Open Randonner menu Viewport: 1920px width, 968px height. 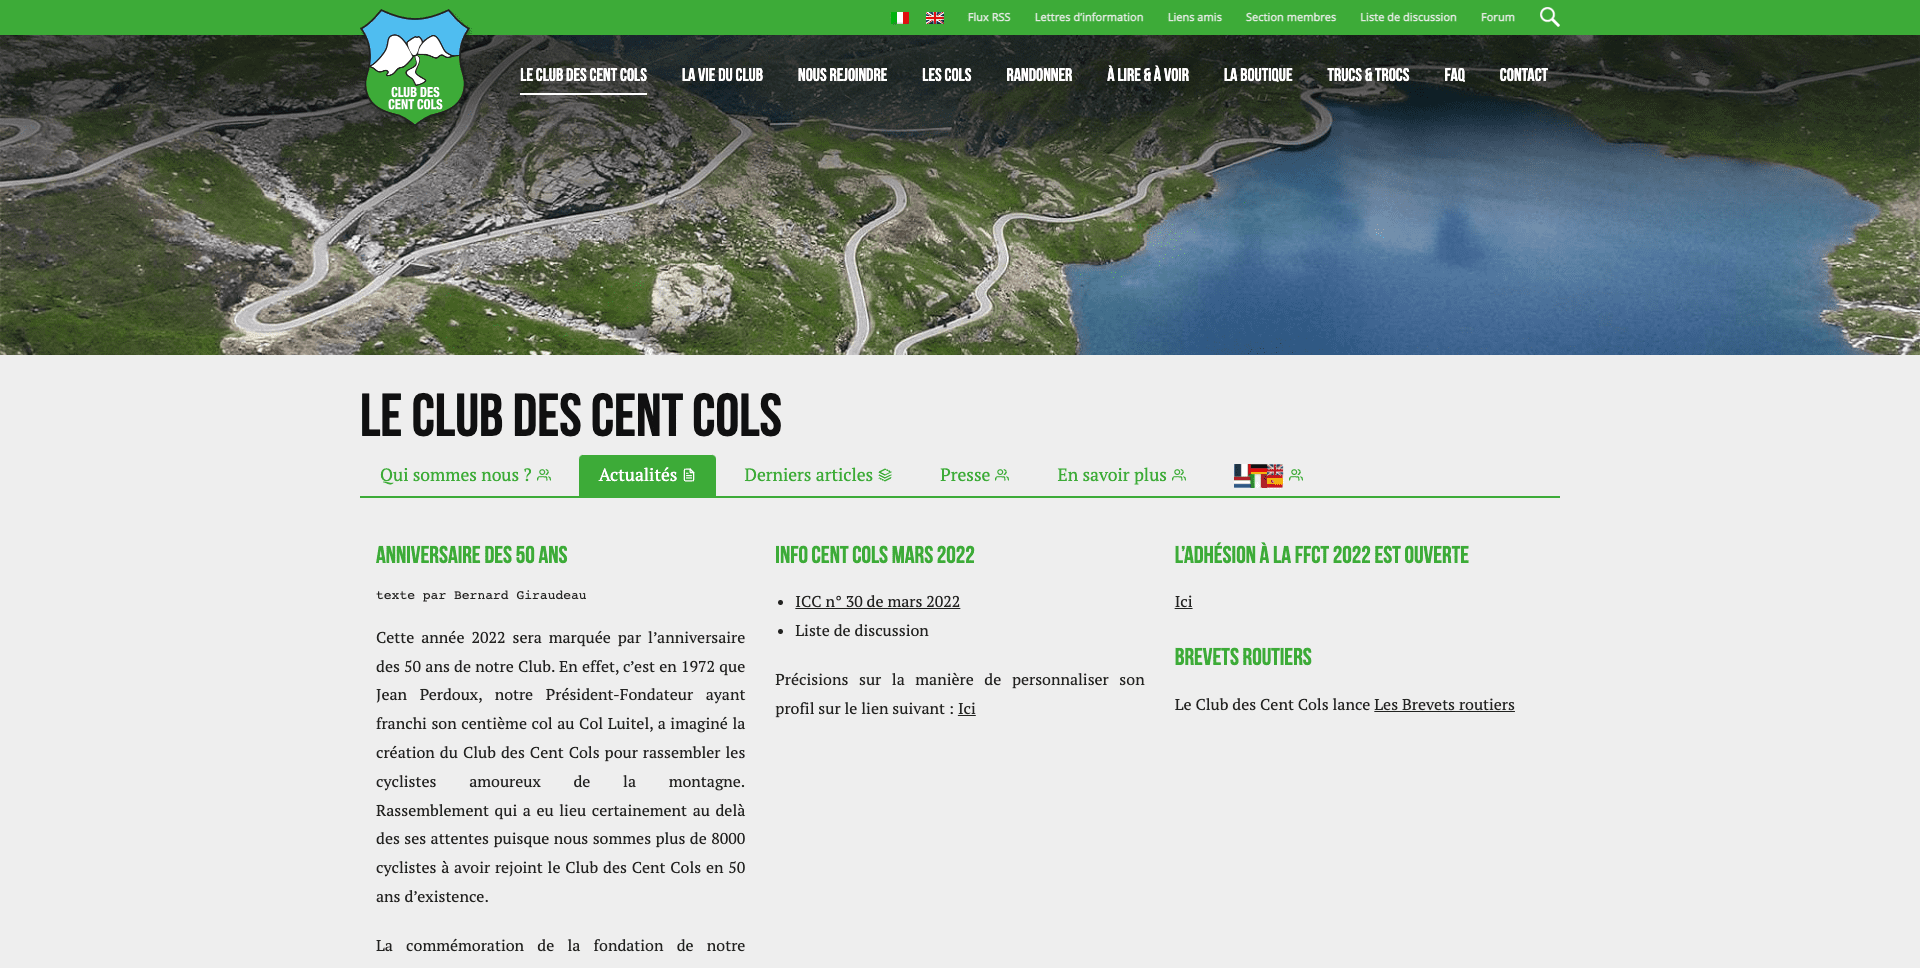click(x=1039, y=75)
